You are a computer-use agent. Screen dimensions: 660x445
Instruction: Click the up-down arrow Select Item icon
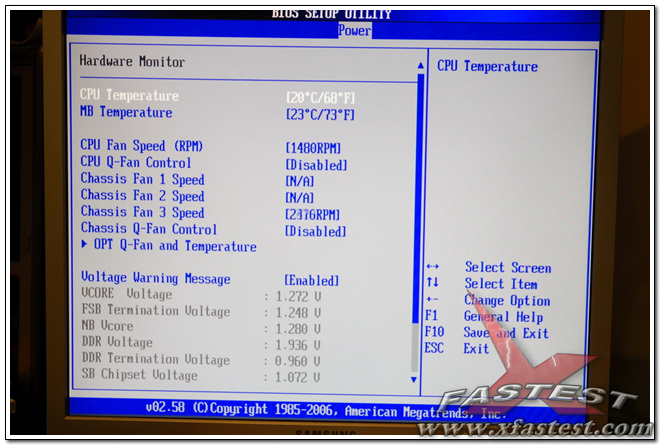pos(432,284)
